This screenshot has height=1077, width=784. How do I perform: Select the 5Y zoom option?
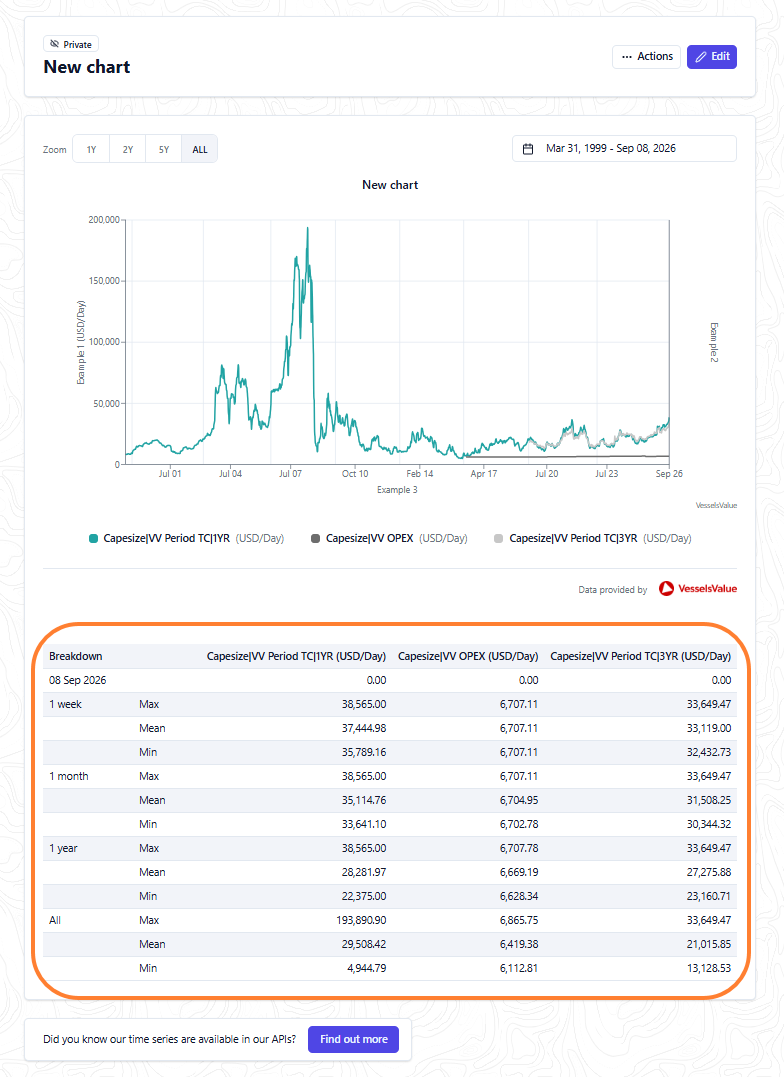coord(164,149)
